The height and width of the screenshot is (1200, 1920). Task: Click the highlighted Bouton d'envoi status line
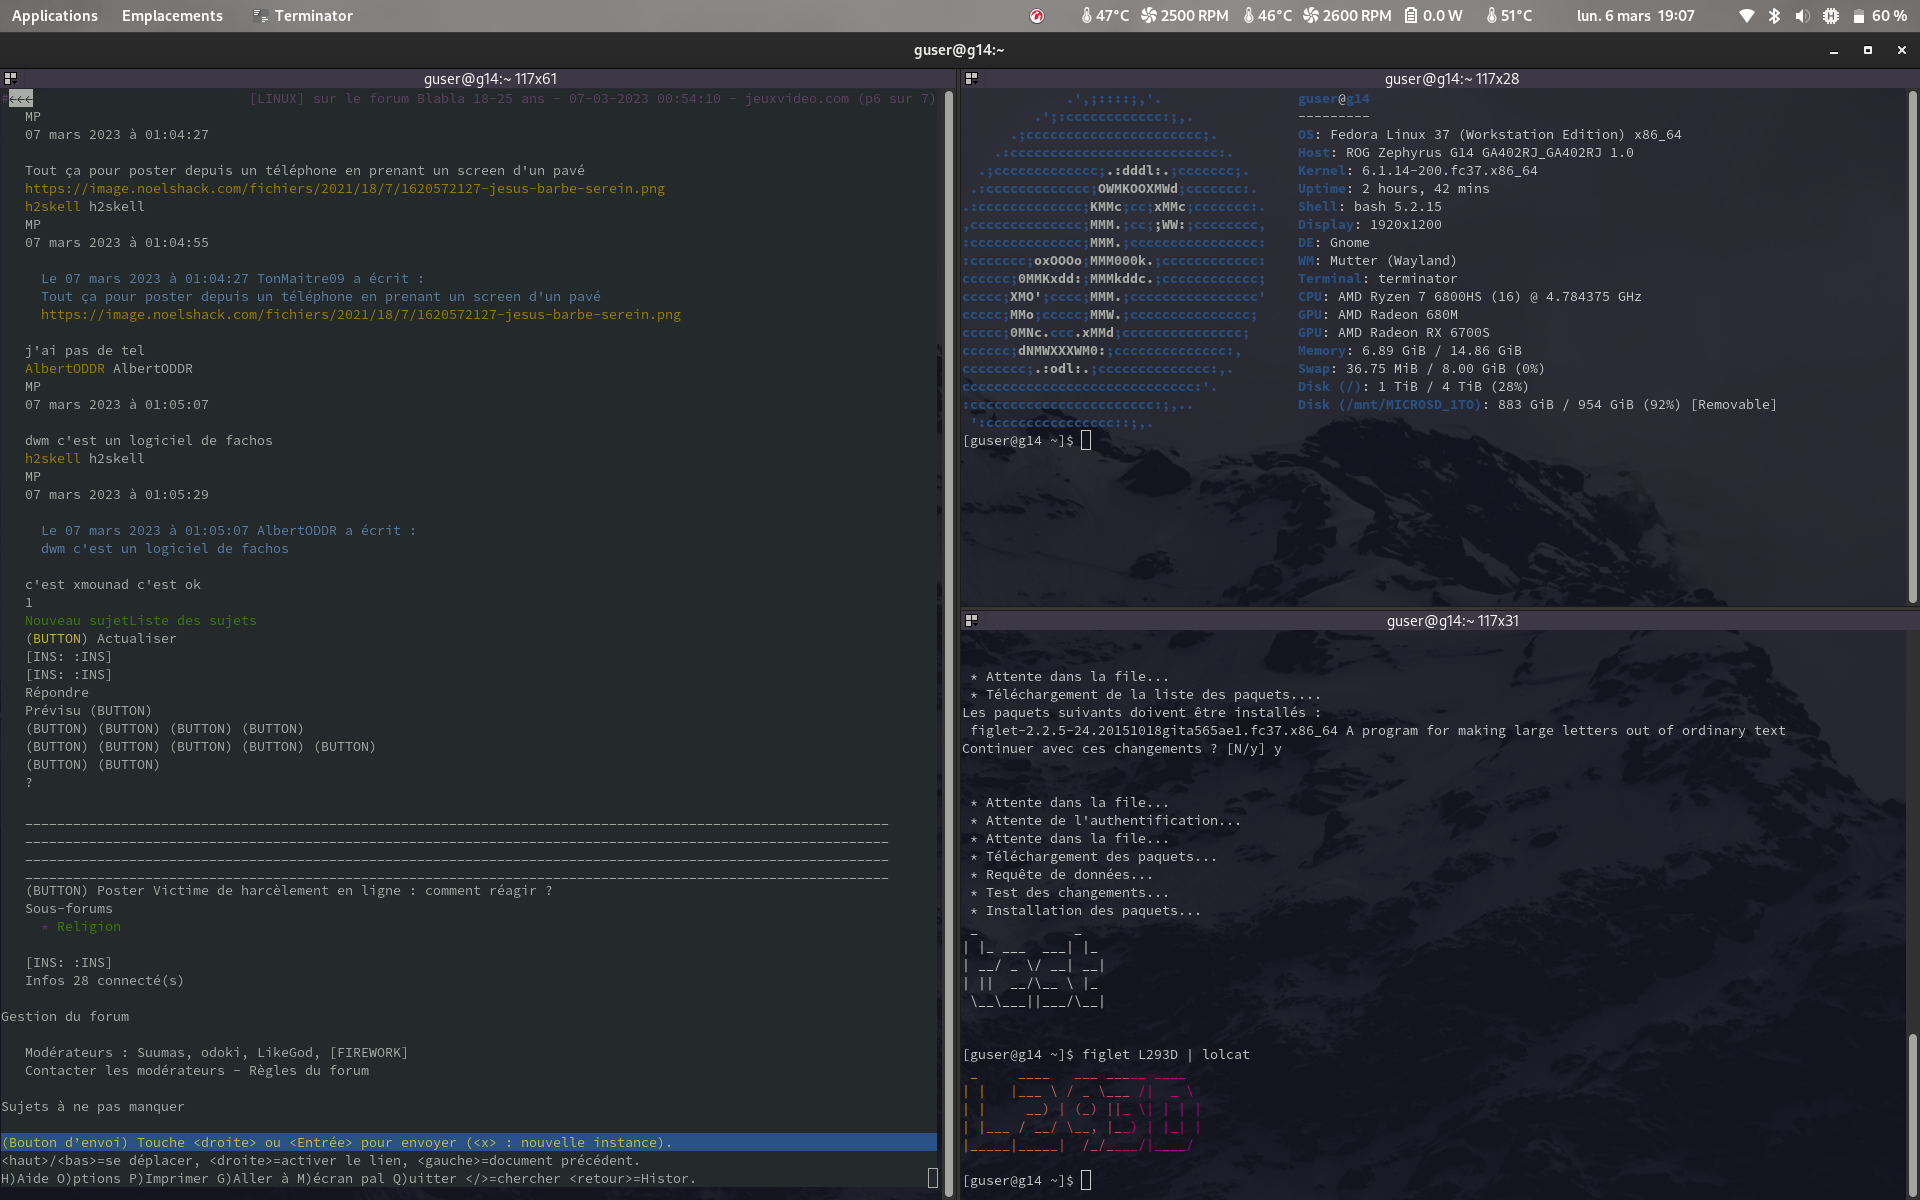tap(469, 1142)
